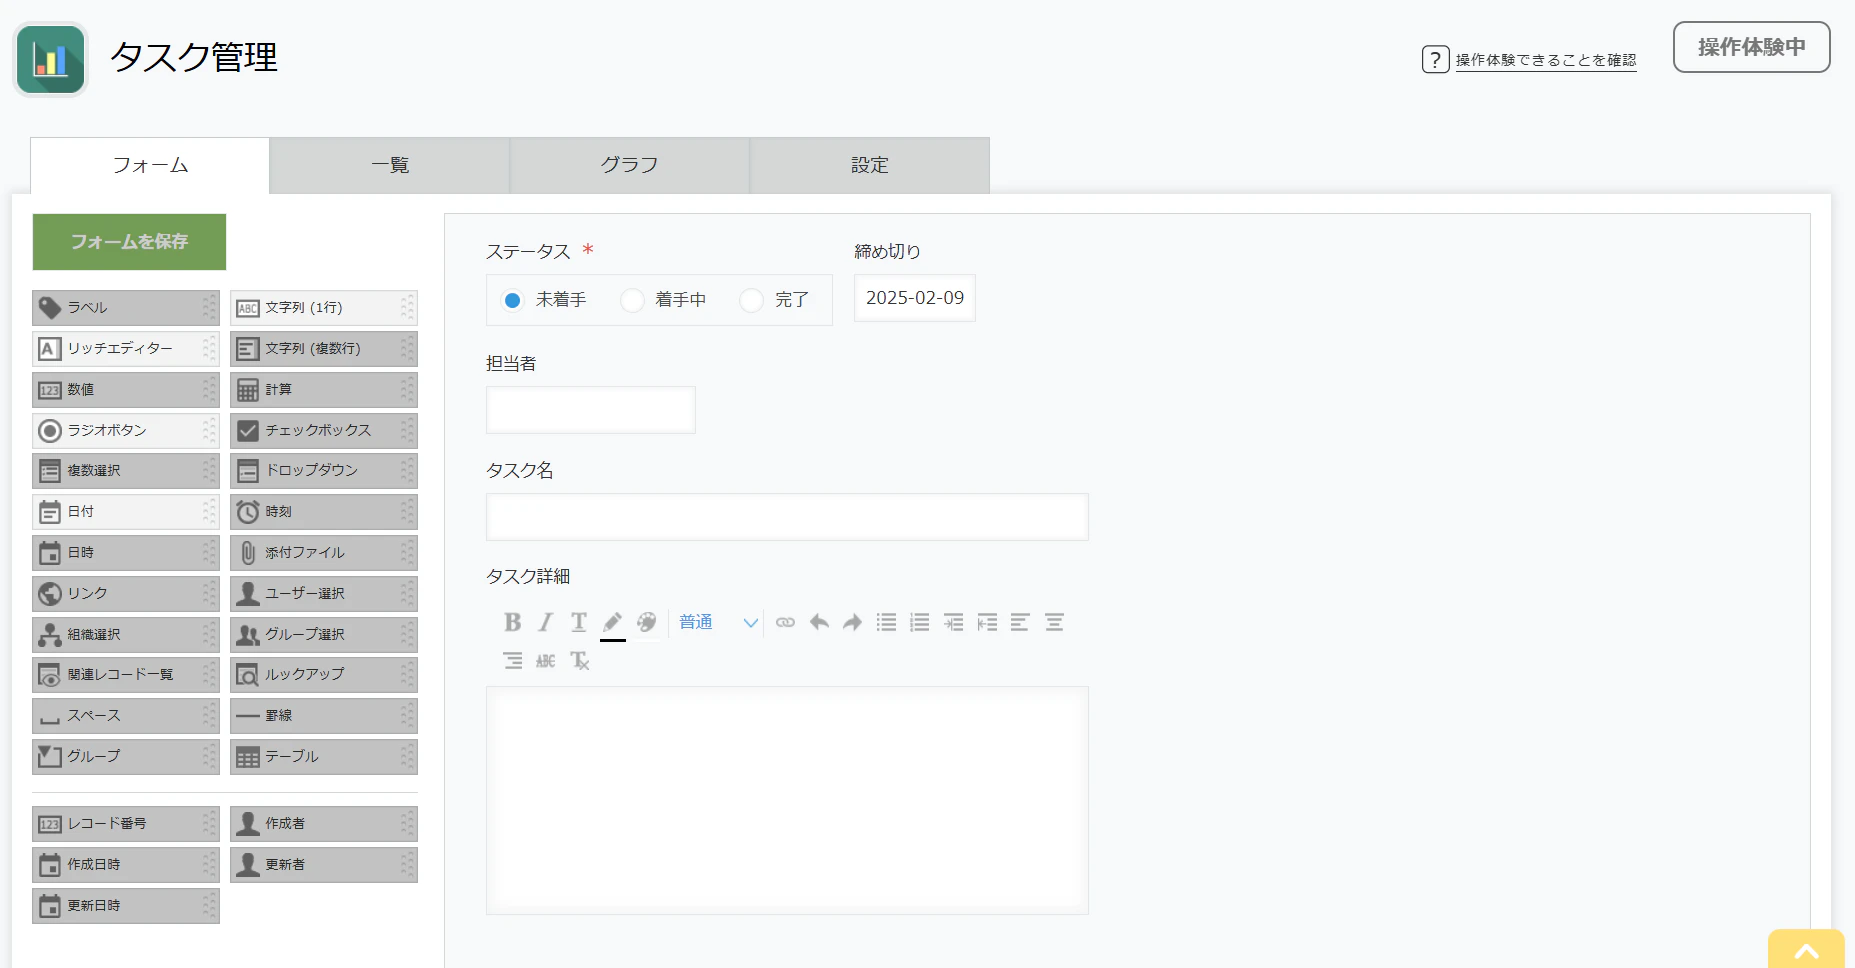Focus the タスク名 text field

point(787,517)
